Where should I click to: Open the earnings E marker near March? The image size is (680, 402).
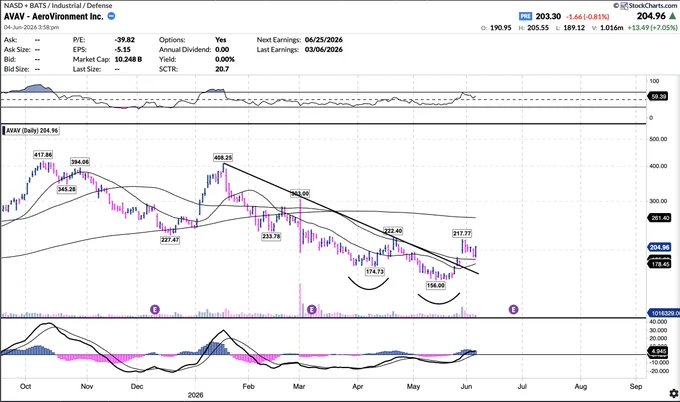(311, 309)
